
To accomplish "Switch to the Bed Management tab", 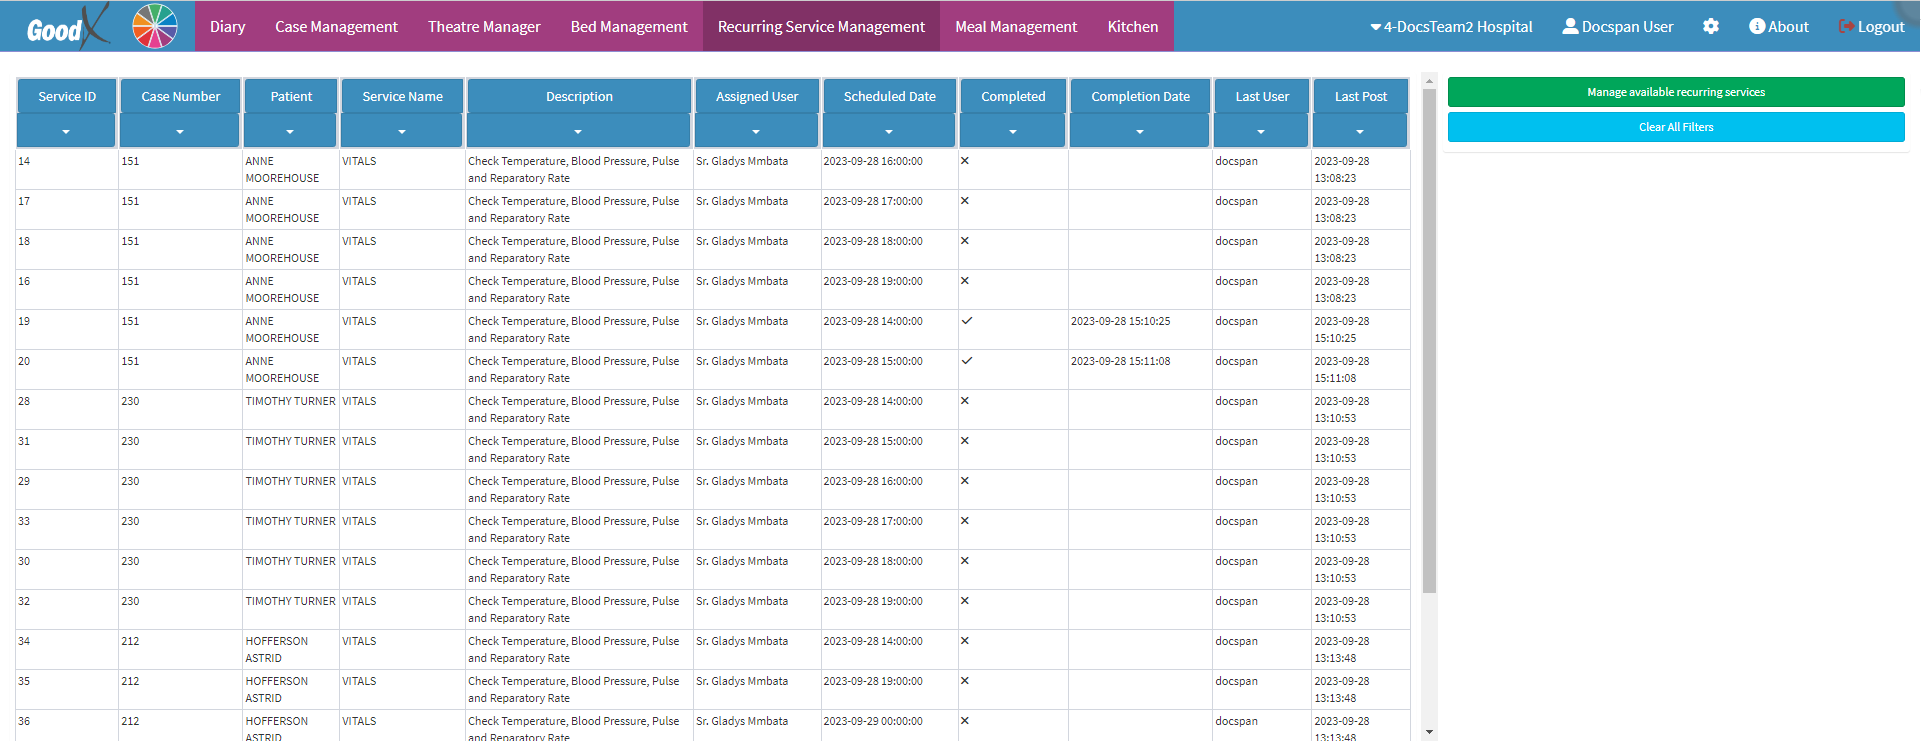I will click(x=628, y=27).
